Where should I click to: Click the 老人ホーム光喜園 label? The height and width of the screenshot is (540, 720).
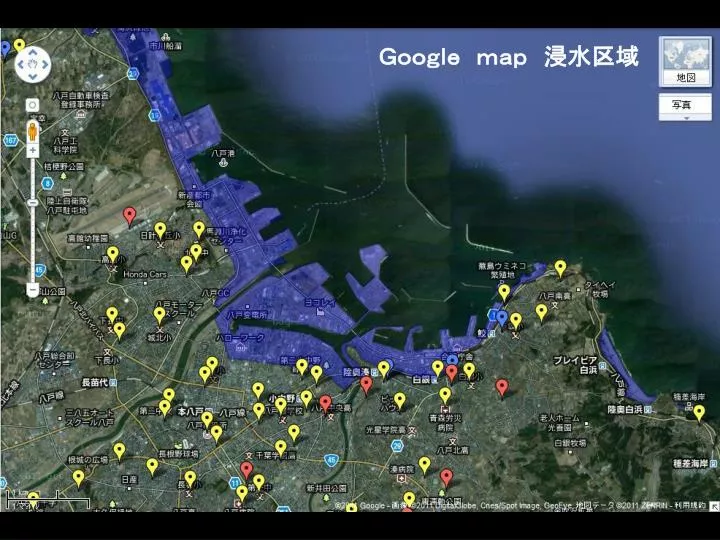click(x=559, y=423)
